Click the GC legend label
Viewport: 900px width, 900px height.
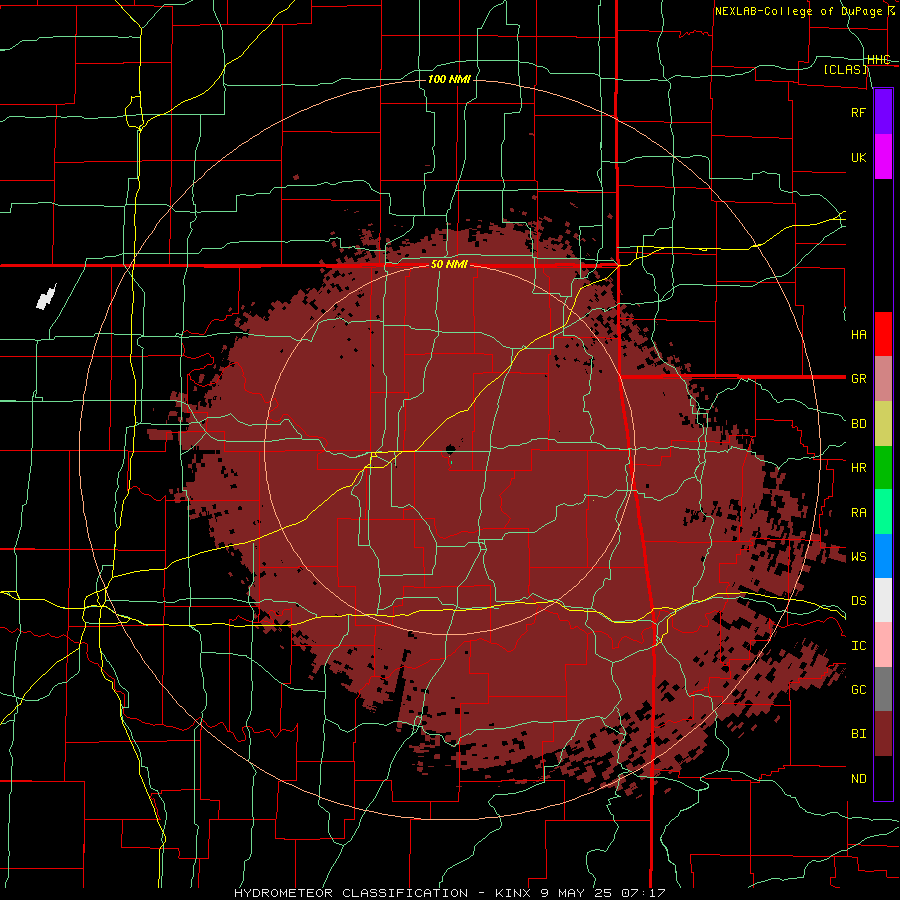[858, 689]
